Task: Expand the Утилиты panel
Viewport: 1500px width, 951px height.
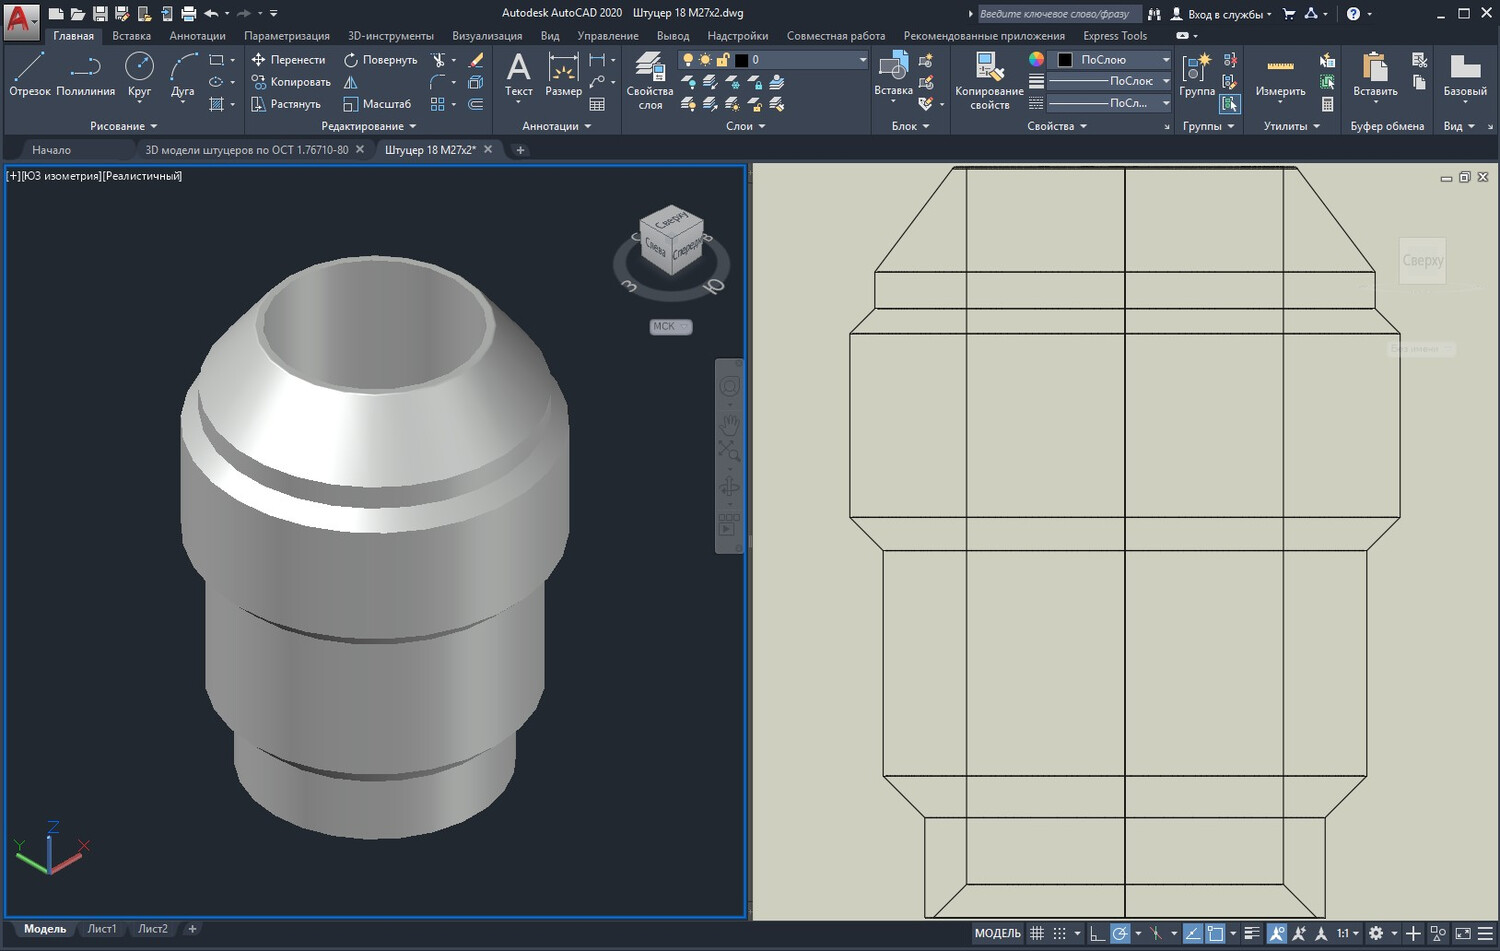Action: (x=1291, y=126)
